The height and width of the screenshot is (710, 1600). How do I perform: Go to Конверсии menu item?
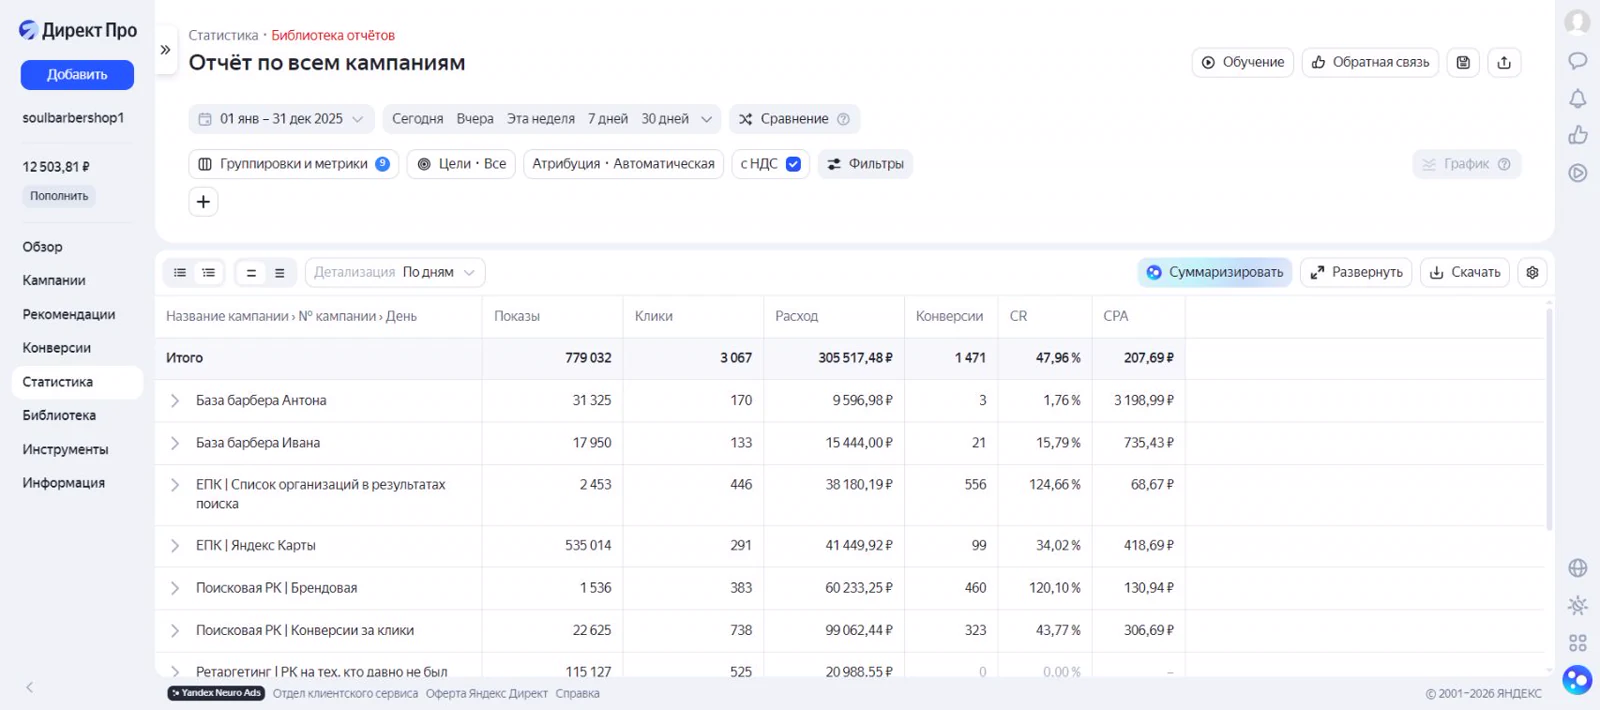pos(57,348)
